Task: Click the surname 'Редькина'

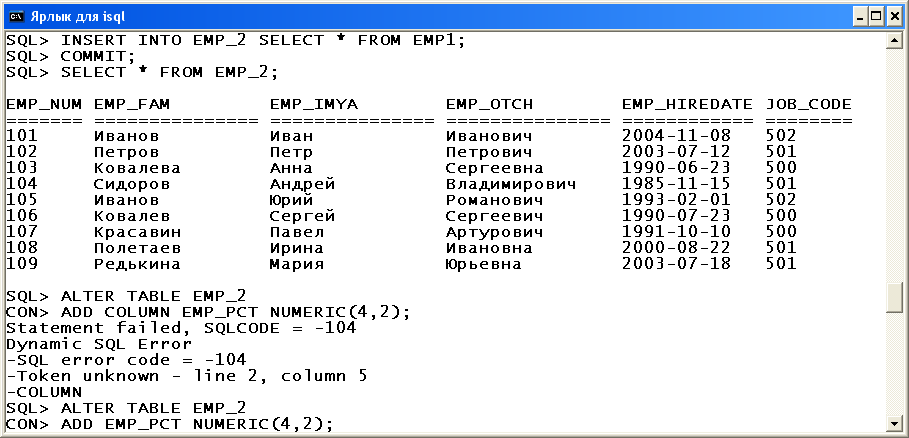Action: [x=137, y=265]
